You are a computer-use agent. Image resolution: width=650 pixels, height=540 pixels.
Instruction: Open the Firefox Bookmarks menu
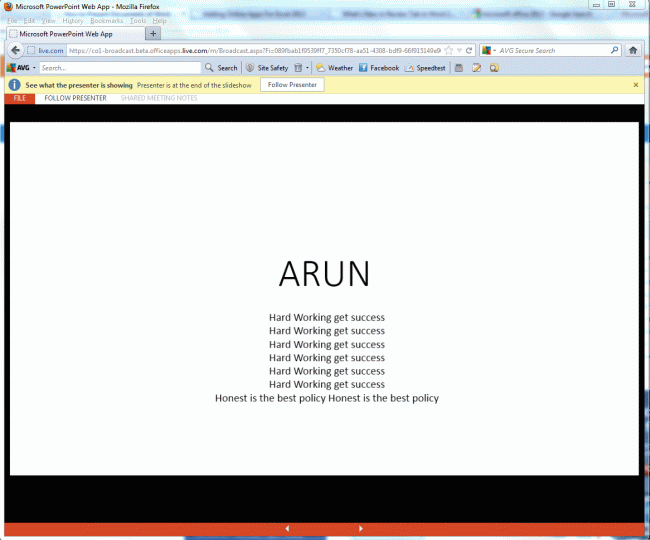(x=107, y=21)
